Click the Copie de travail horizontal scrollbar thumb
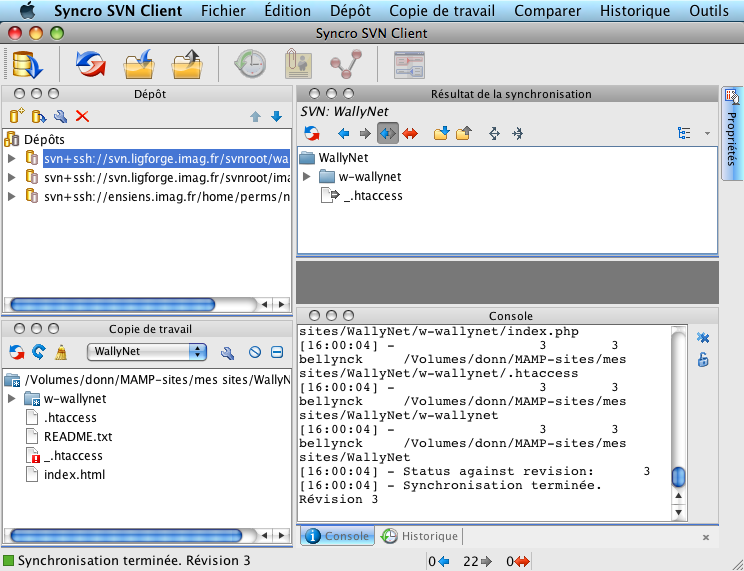744x571 pixels. (126, 536)
